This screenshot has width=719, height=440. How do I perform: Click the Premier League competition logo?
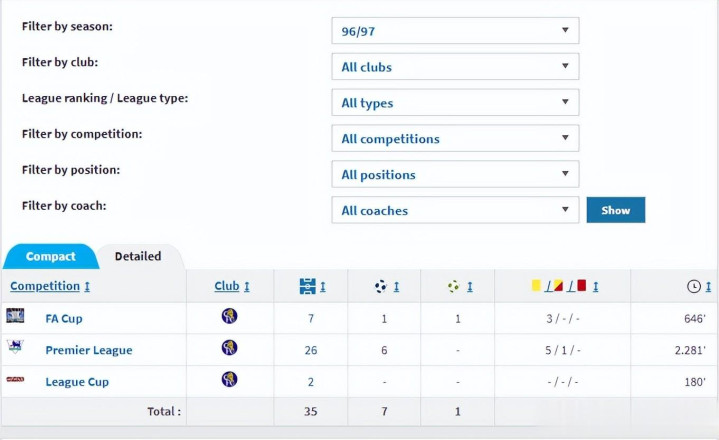point(15,348)
